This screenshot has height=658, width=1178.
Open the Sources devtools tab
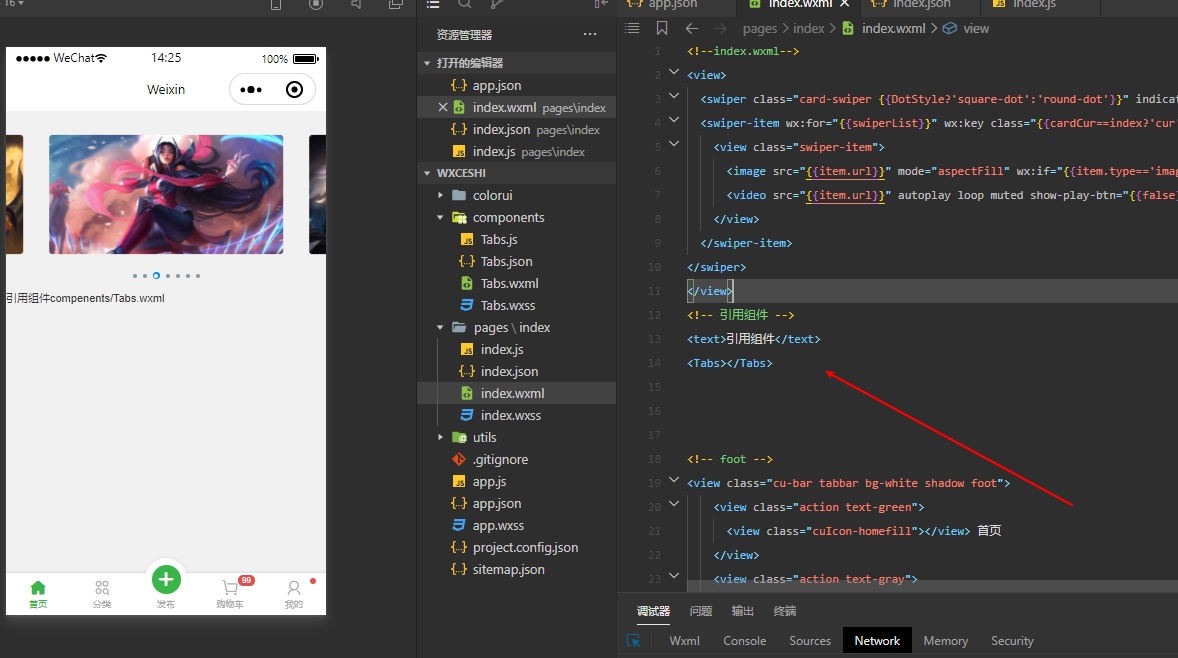coord(810,641)
